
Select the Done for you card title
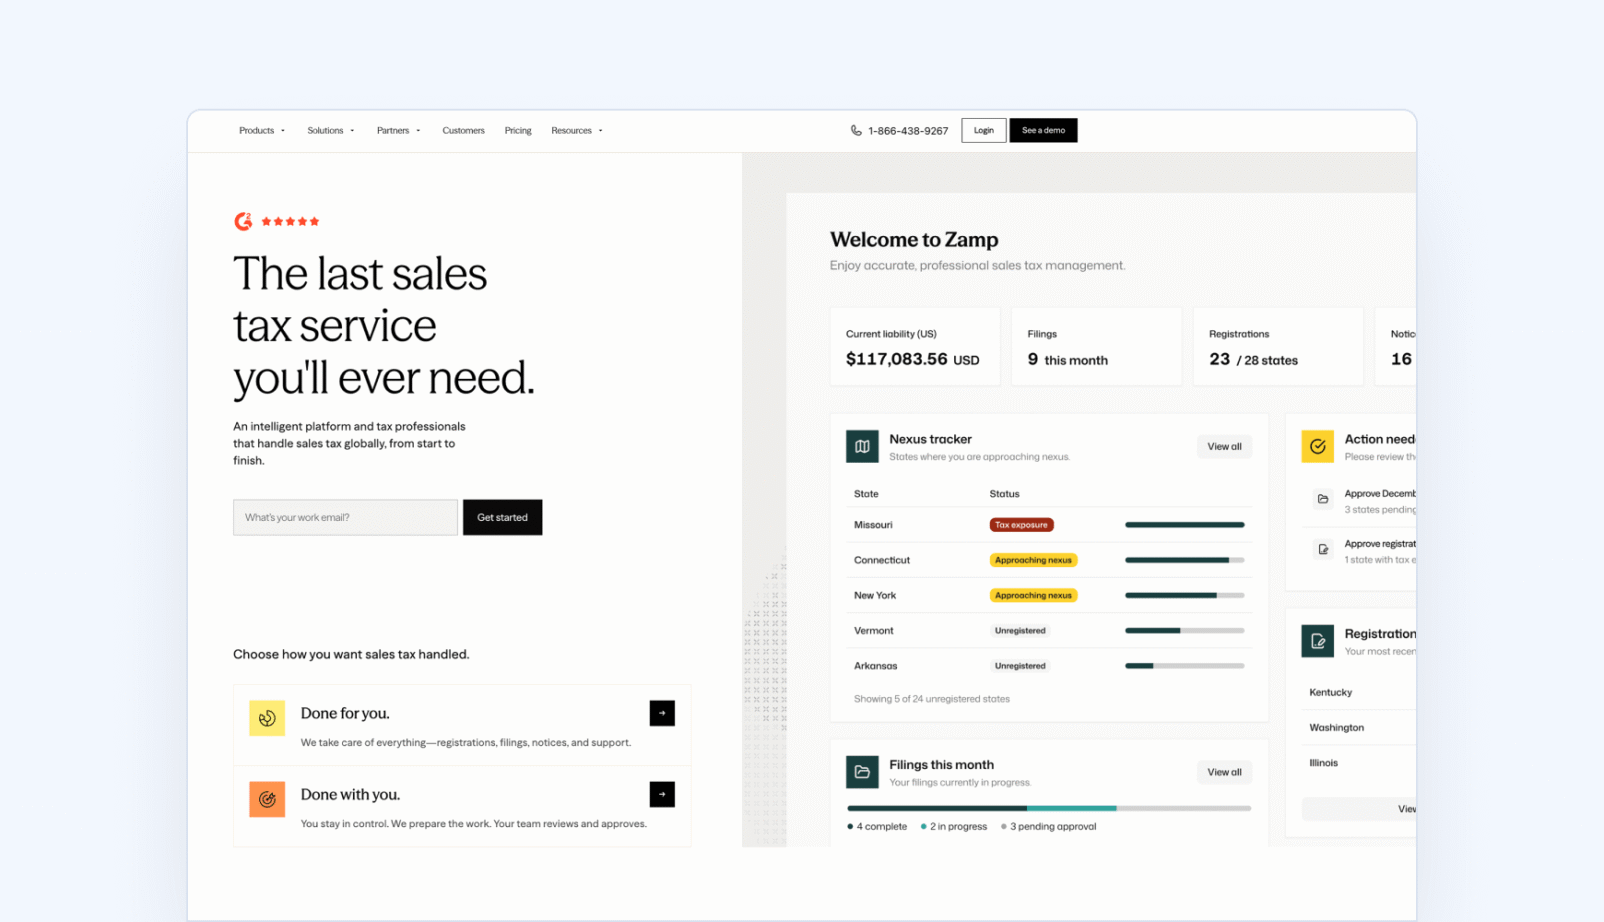pos(345,713)
